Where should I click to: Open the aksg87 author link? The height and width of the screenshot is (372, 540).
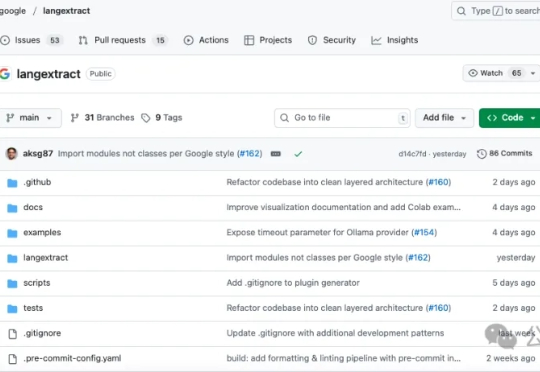tap(38, 154)
